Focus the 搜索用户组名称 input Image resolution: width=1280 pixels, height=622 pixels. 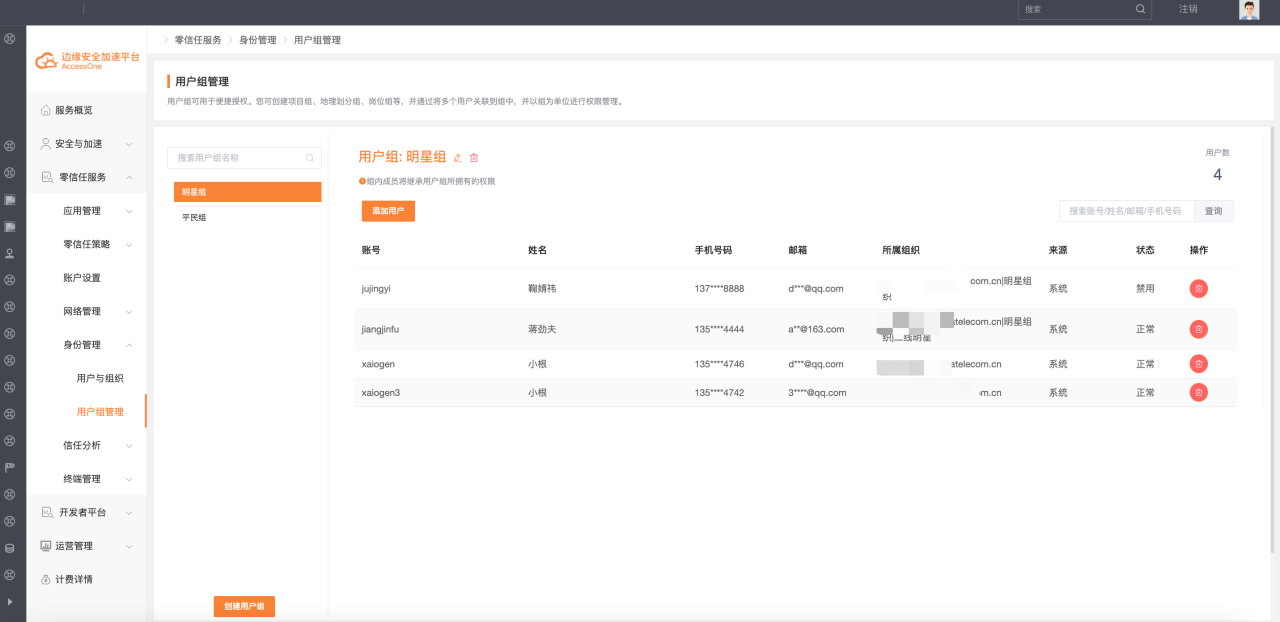coord(244,158)
